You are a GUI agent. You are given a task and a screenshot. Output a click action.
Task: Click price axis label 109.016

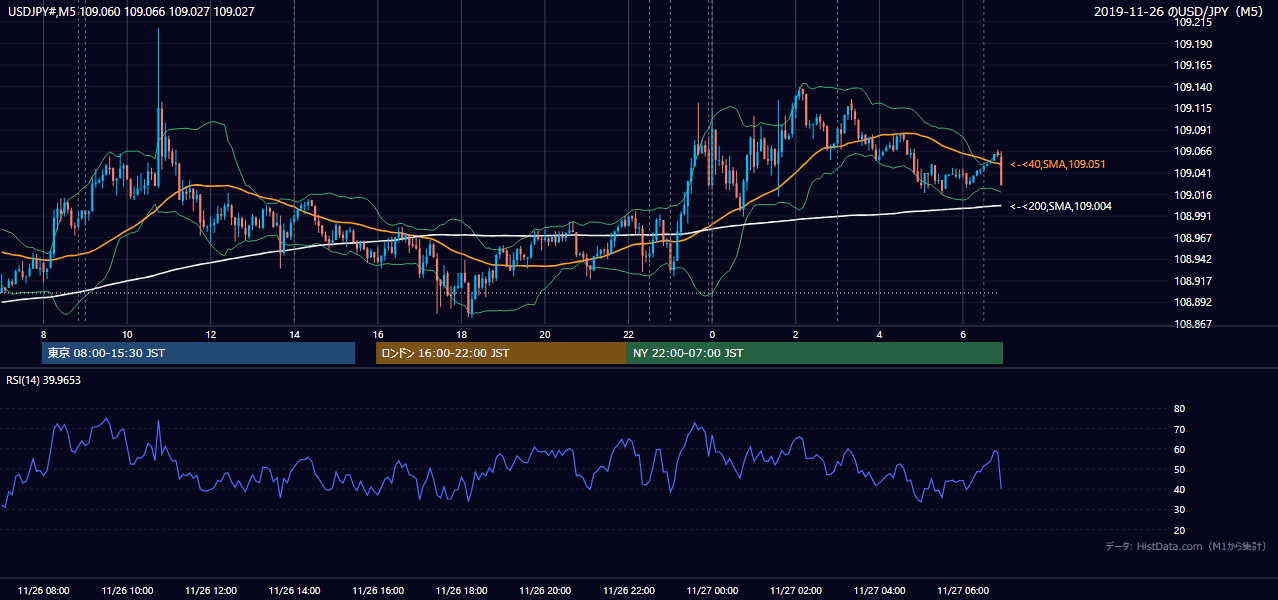(x=1192, y=195)
